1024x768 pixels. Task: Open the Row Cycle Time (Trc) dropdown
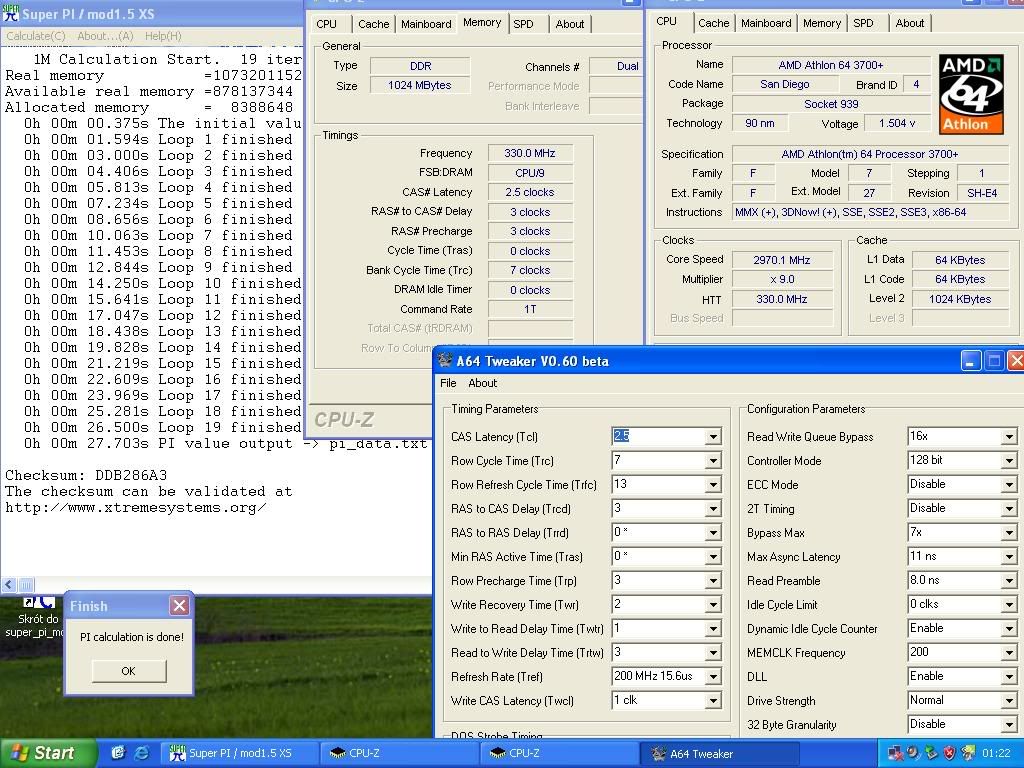[x=713, y=460]
